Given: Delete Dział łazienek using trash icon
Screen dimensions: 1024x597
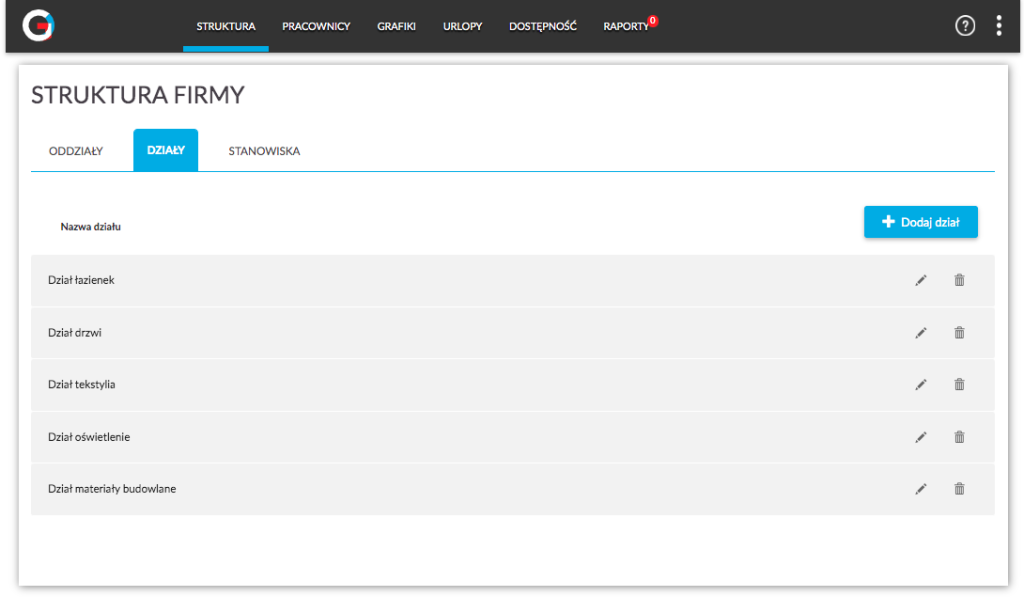Looking at the screenshot, I should (959, 281).
